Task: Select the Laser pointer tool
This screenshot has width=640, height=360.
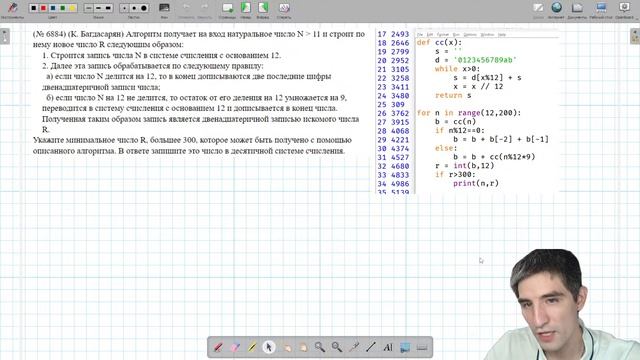Action: [354, 347]
